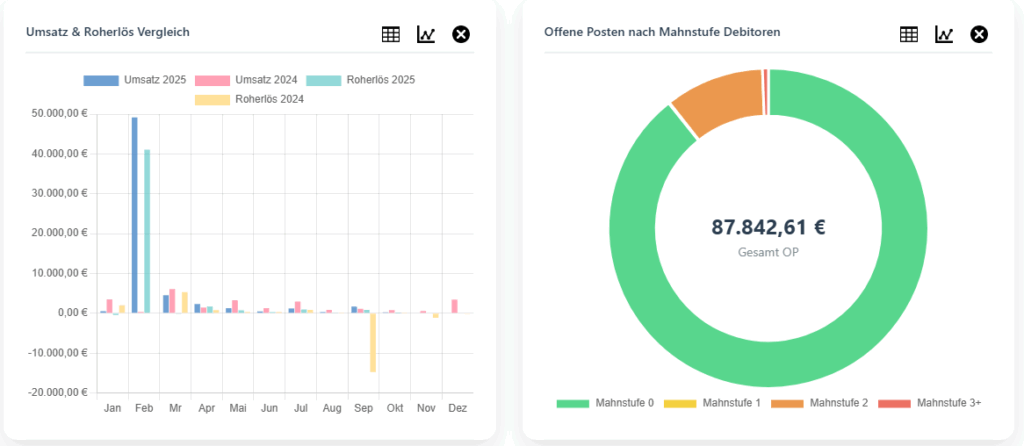The image size is (1024, 446).
Task: Close the Offene Posten nach Mahnstufe widget
Action: [979, 35]
